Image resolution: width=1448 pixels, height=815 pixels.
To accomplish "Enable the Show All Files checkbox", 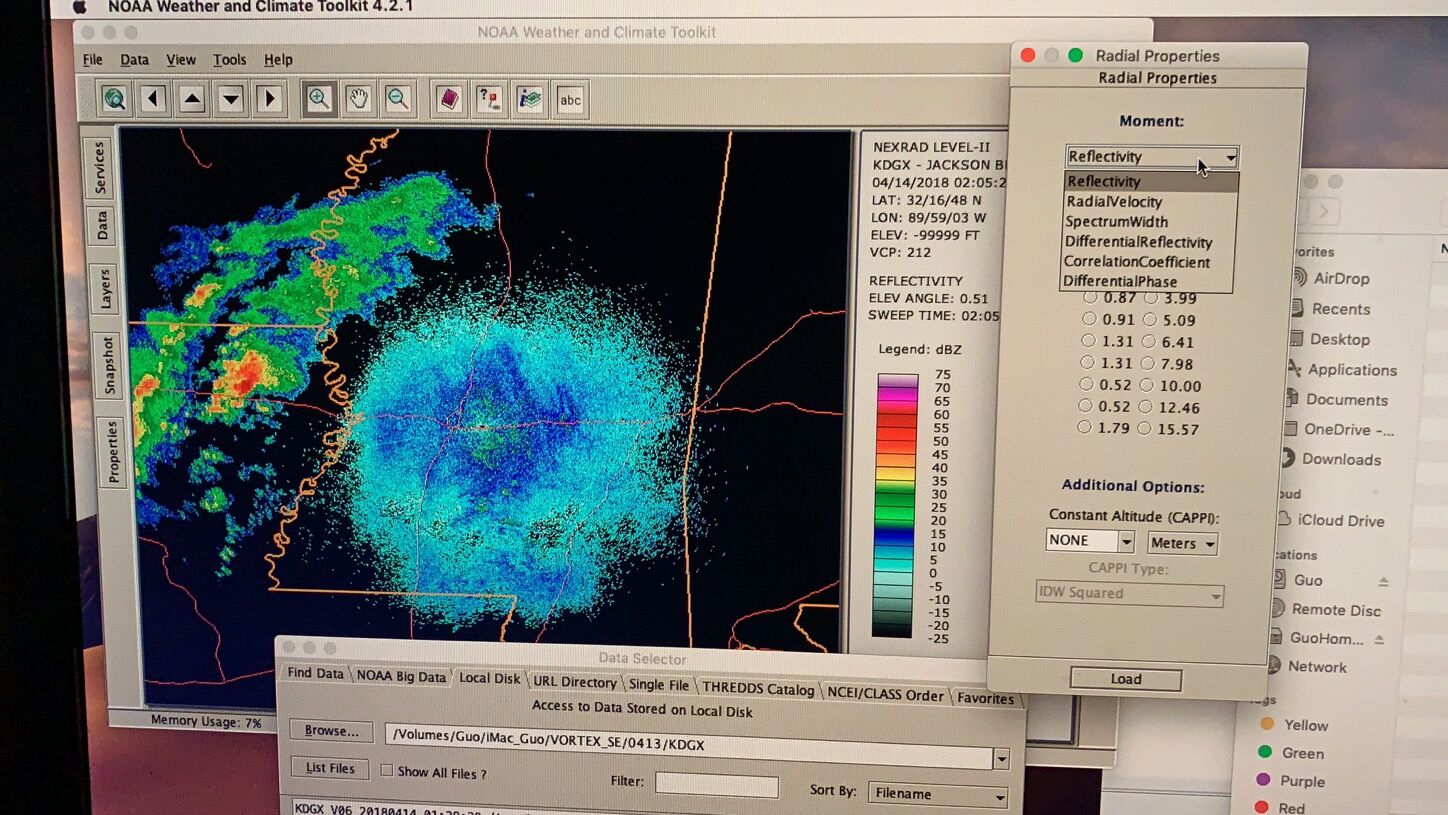I will point(386,771).
